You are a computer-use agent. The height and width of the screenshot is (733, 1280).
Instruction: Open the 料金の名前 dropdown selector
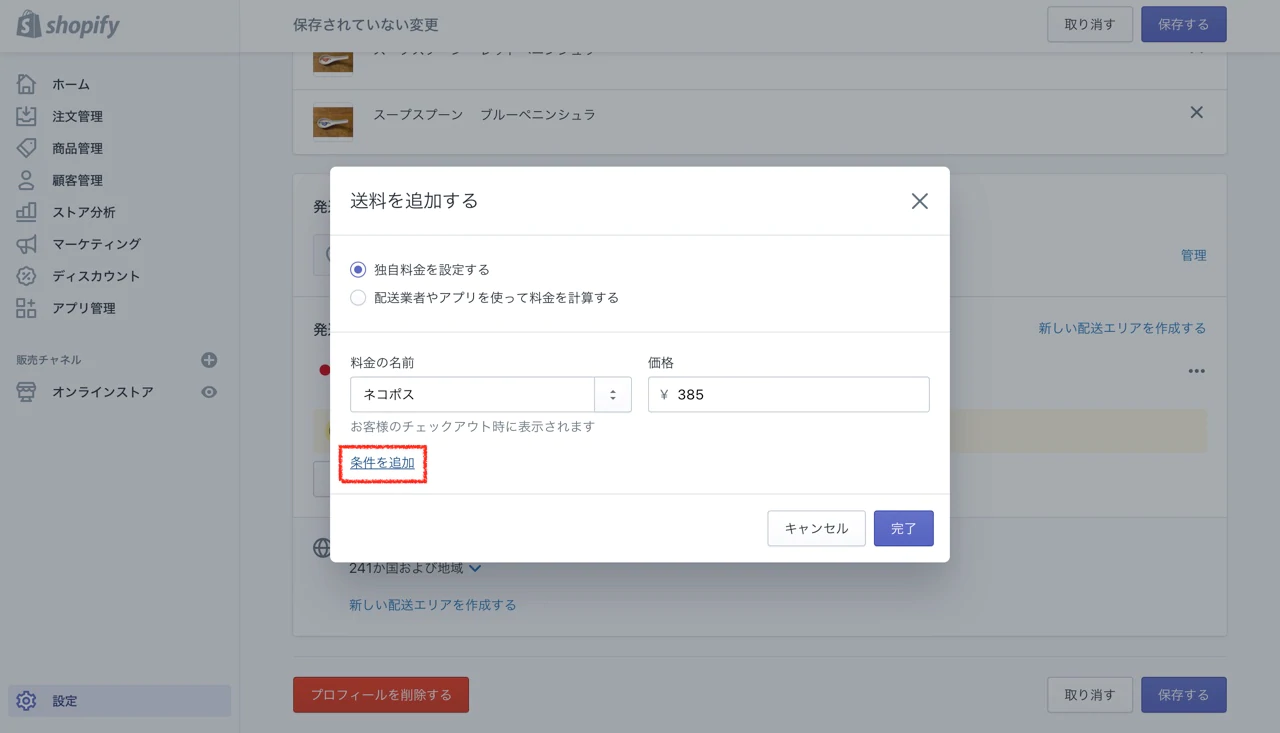pos(612,394)
